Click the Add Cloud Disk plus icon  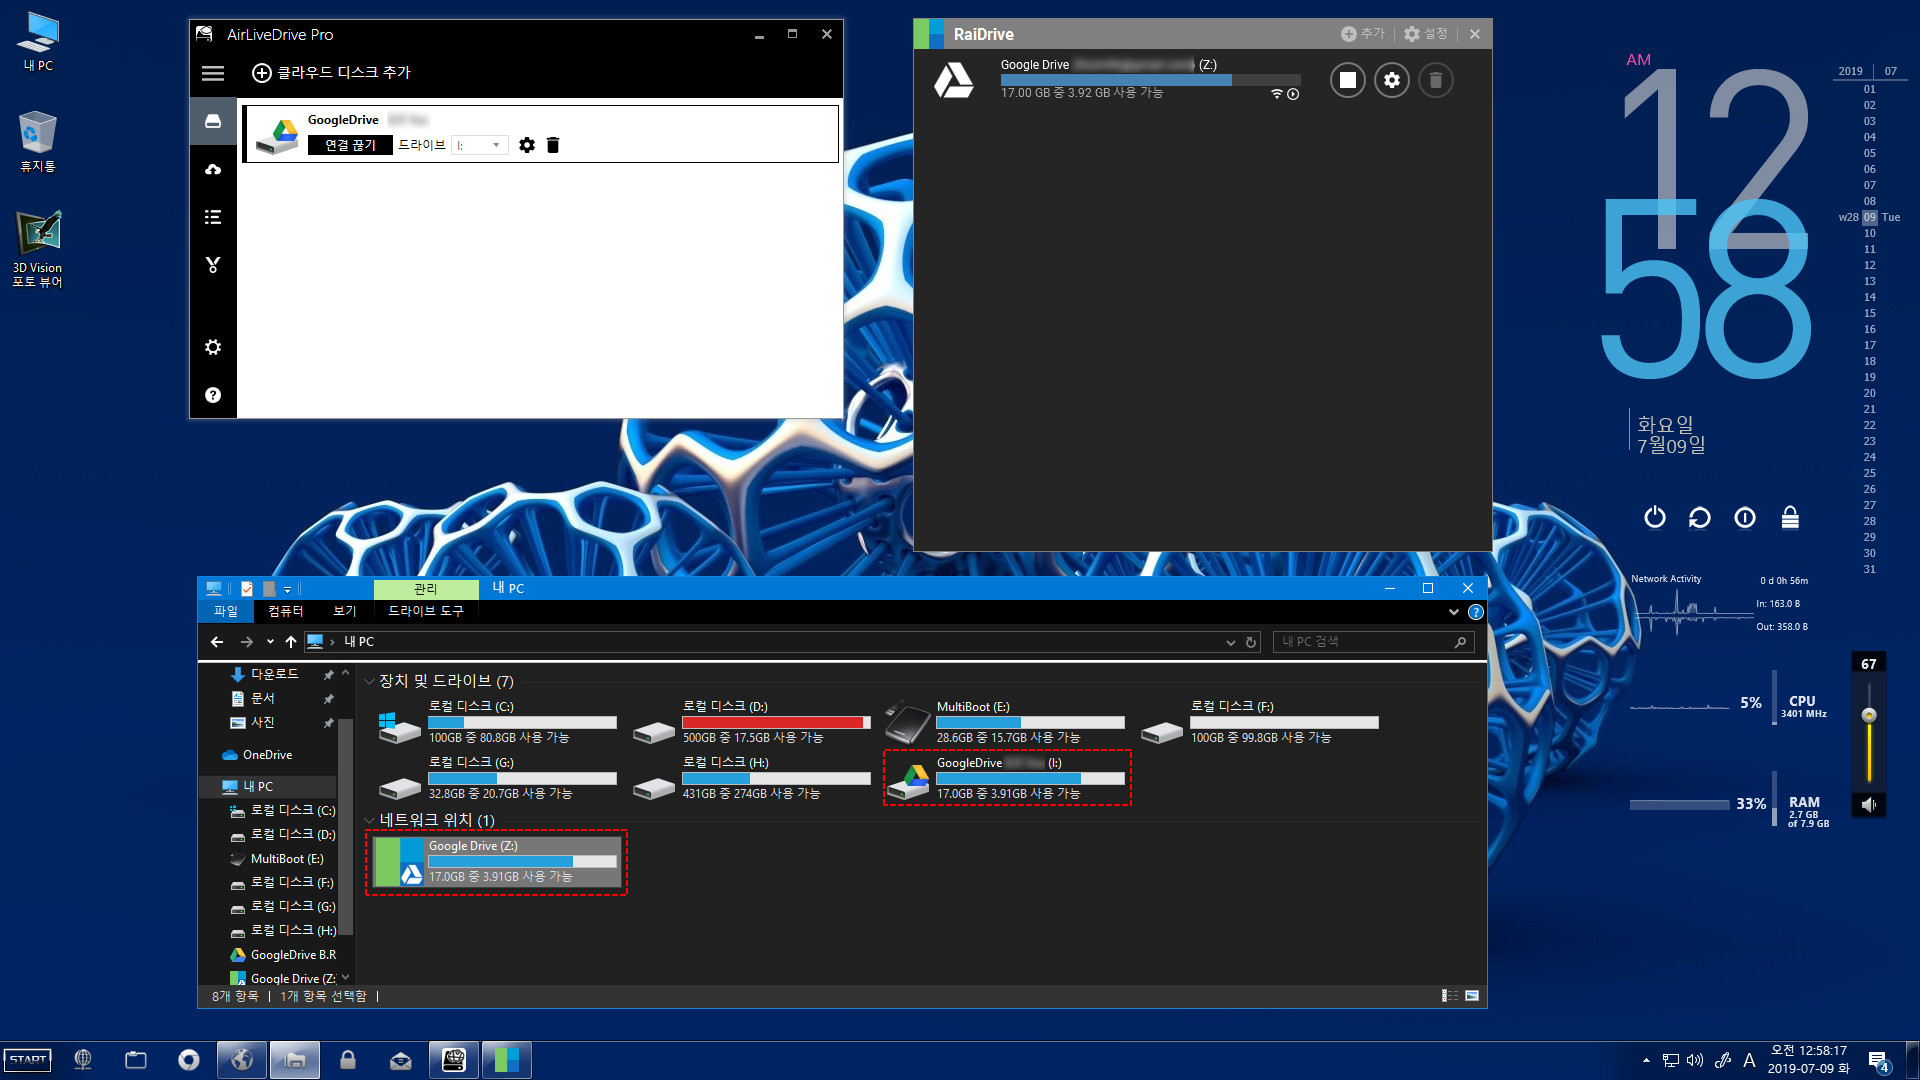tap(261, 73)
